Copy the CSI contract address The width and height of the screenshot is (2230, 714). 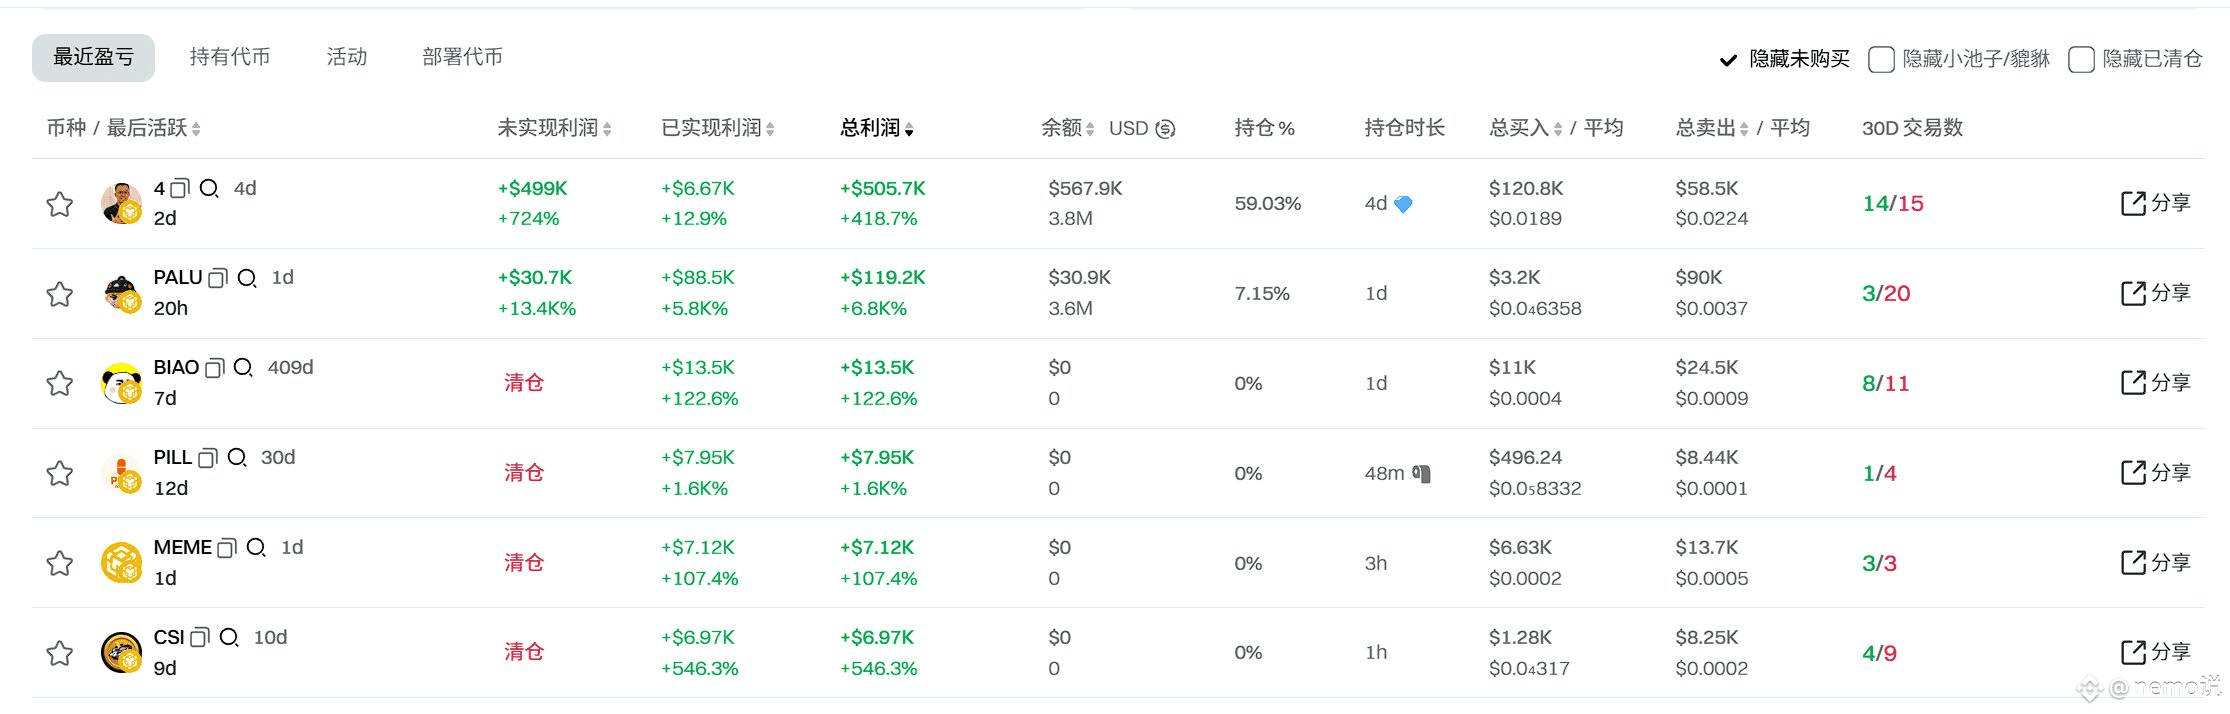[200, 638]
